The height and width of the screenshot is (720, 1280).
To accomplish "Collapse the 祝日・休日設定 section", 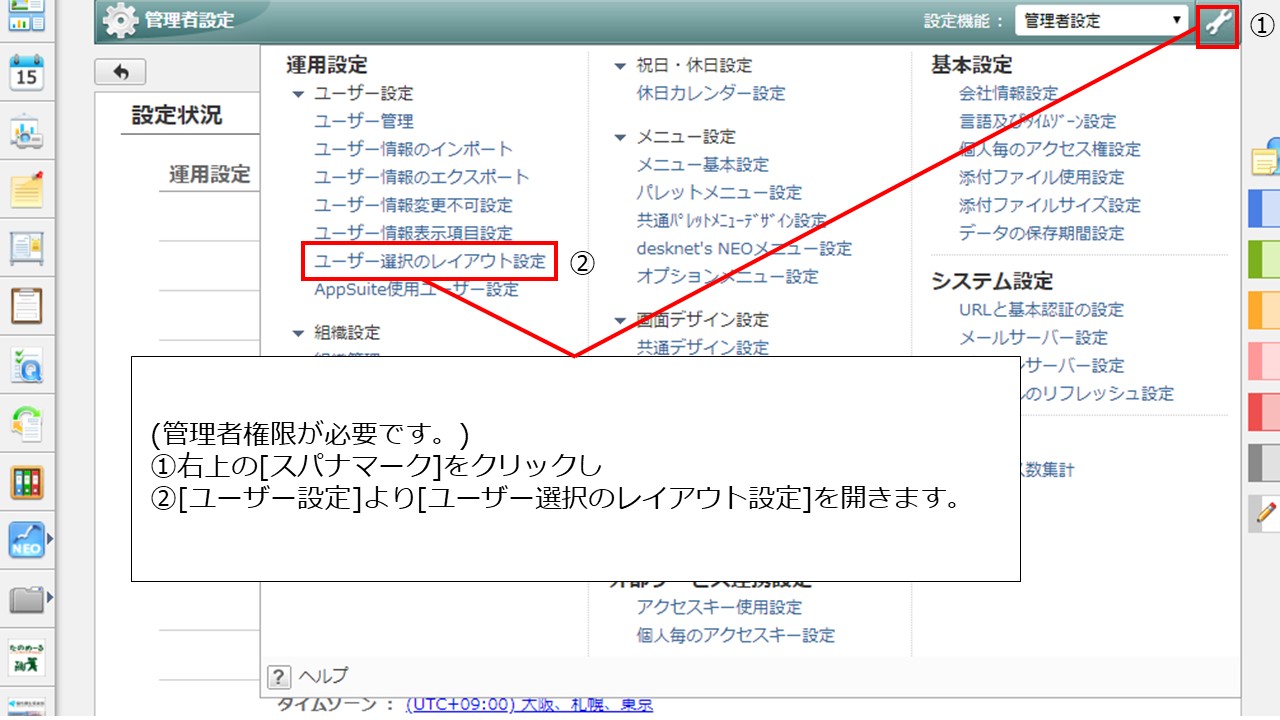I will 620,66.
